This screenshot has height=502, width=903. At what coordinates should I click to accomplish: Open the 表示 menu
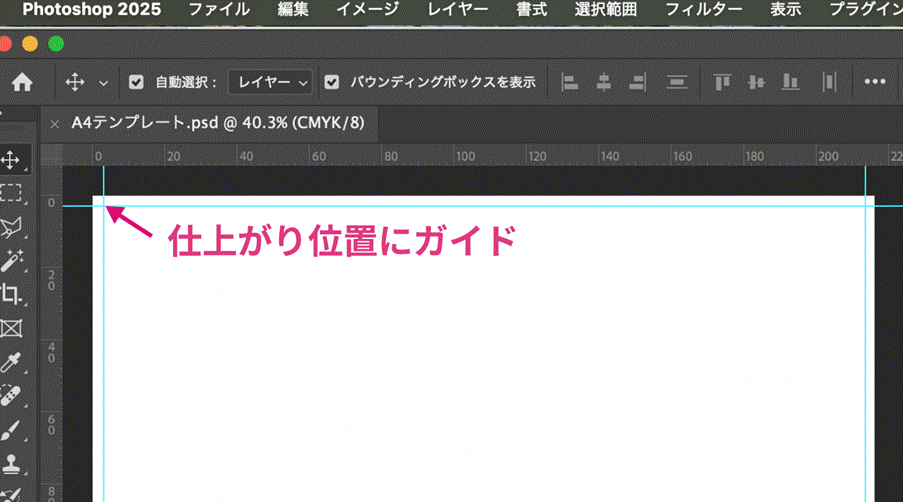(x=786, y=9)
